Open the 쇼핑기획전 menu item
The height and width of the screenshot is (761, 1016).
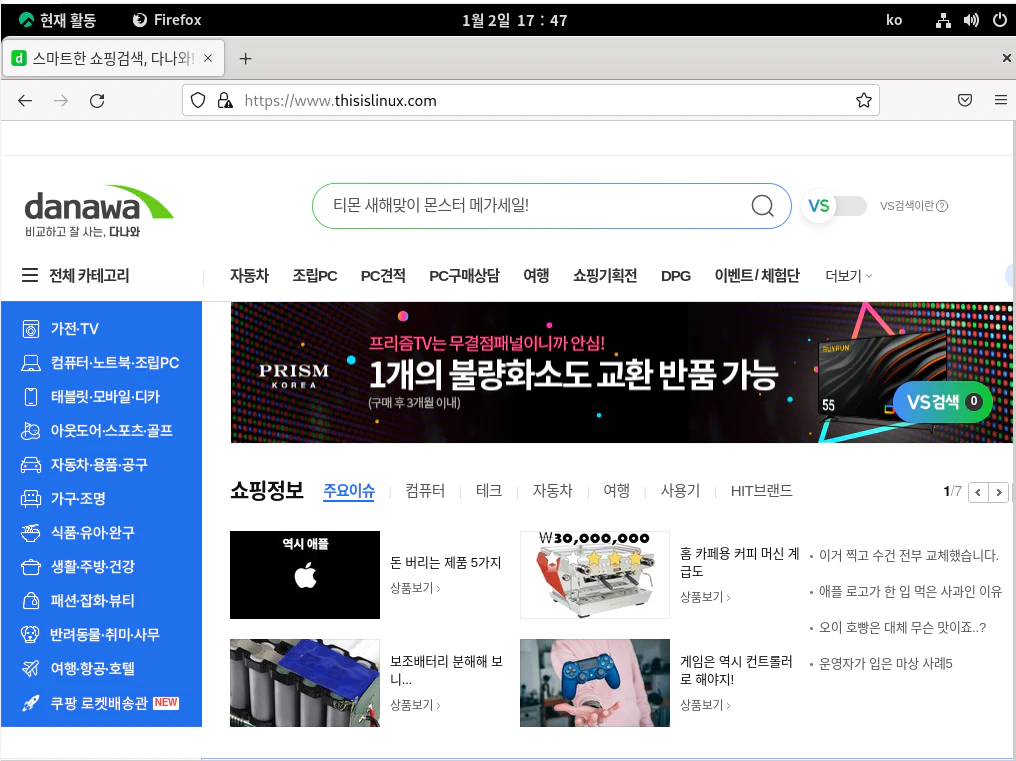pyautogui.click(x=605, y=275)
